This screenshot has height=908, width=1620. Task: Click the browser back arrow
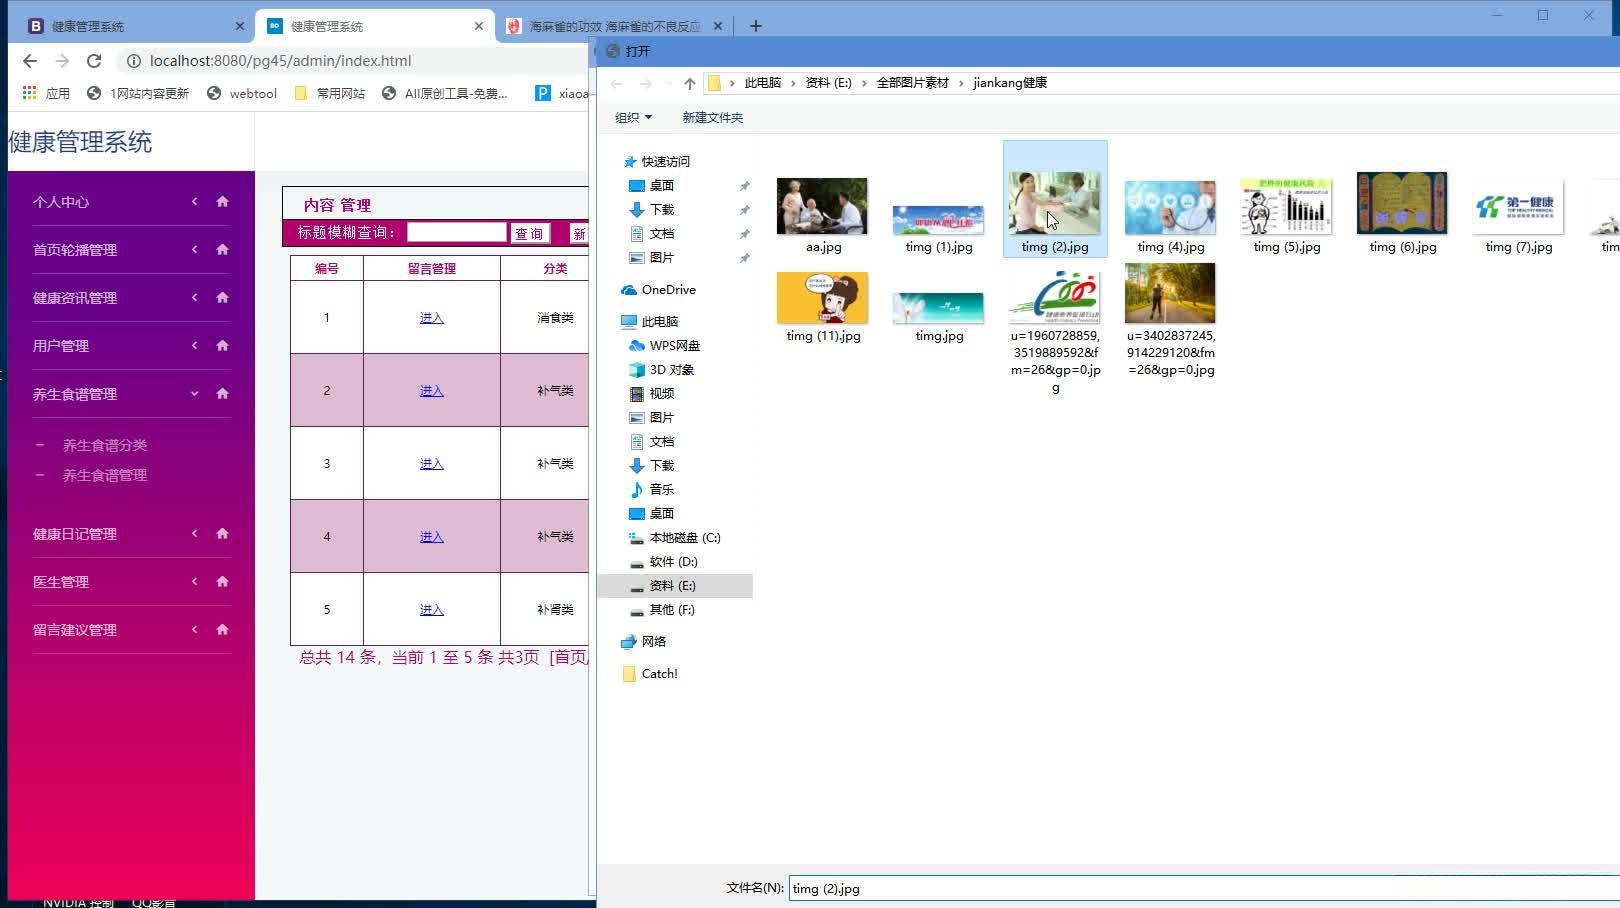(x=29, y=60)
